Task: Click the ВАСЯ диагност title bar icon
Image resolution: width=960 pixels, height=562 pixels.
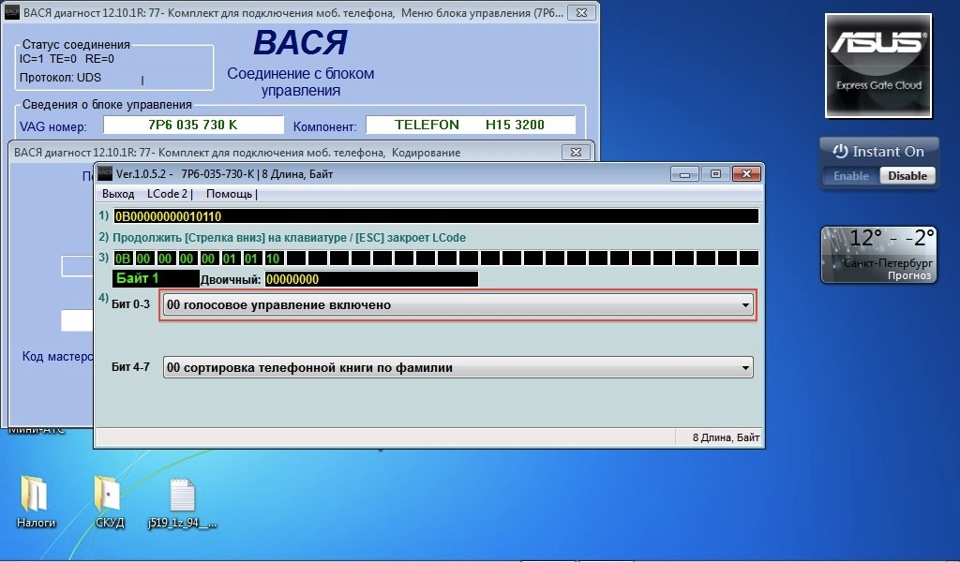Action: point(12,12)
